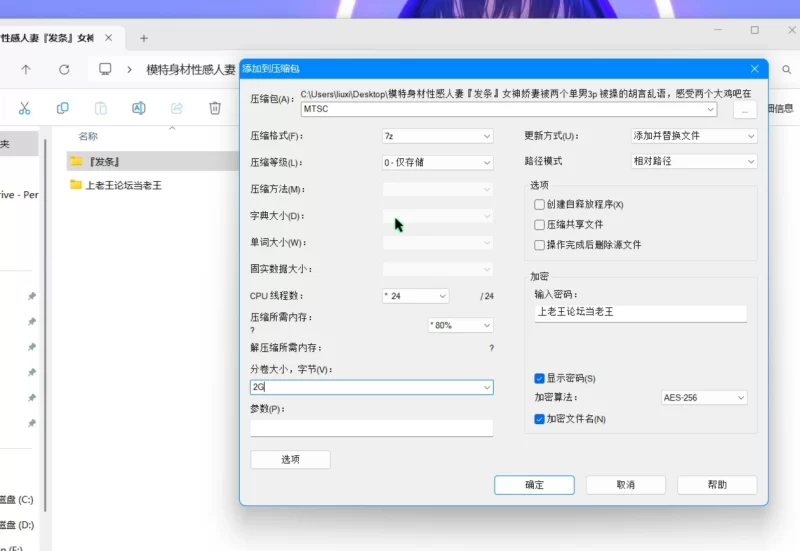The height and width of the screenshot is (551, 800).
Task: Click the password input field
Action: (640, 312)
